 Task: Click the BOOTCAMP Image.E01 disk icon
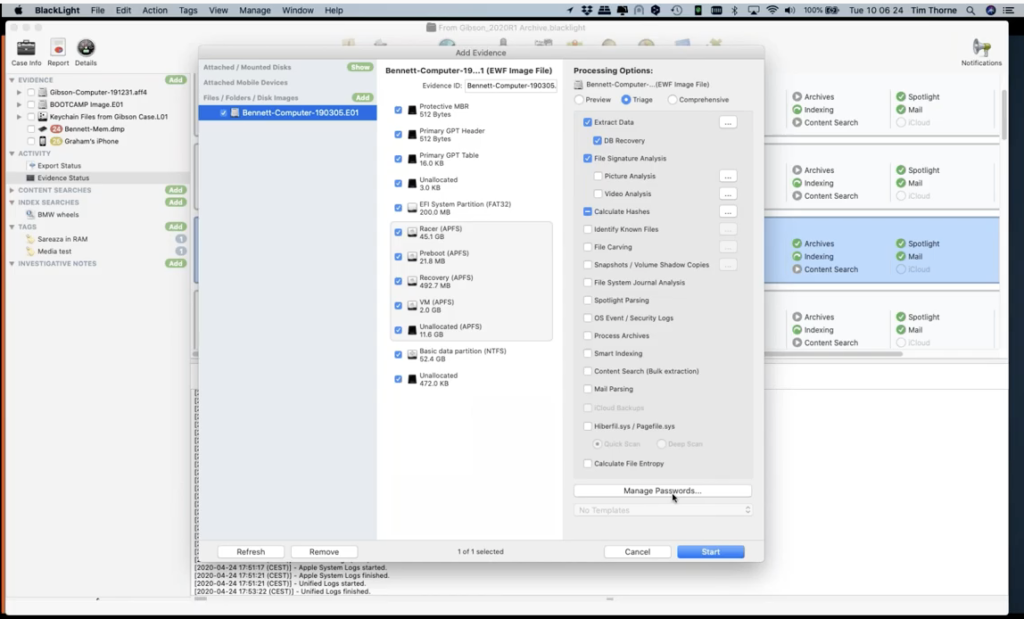click(x=42, y=104)
